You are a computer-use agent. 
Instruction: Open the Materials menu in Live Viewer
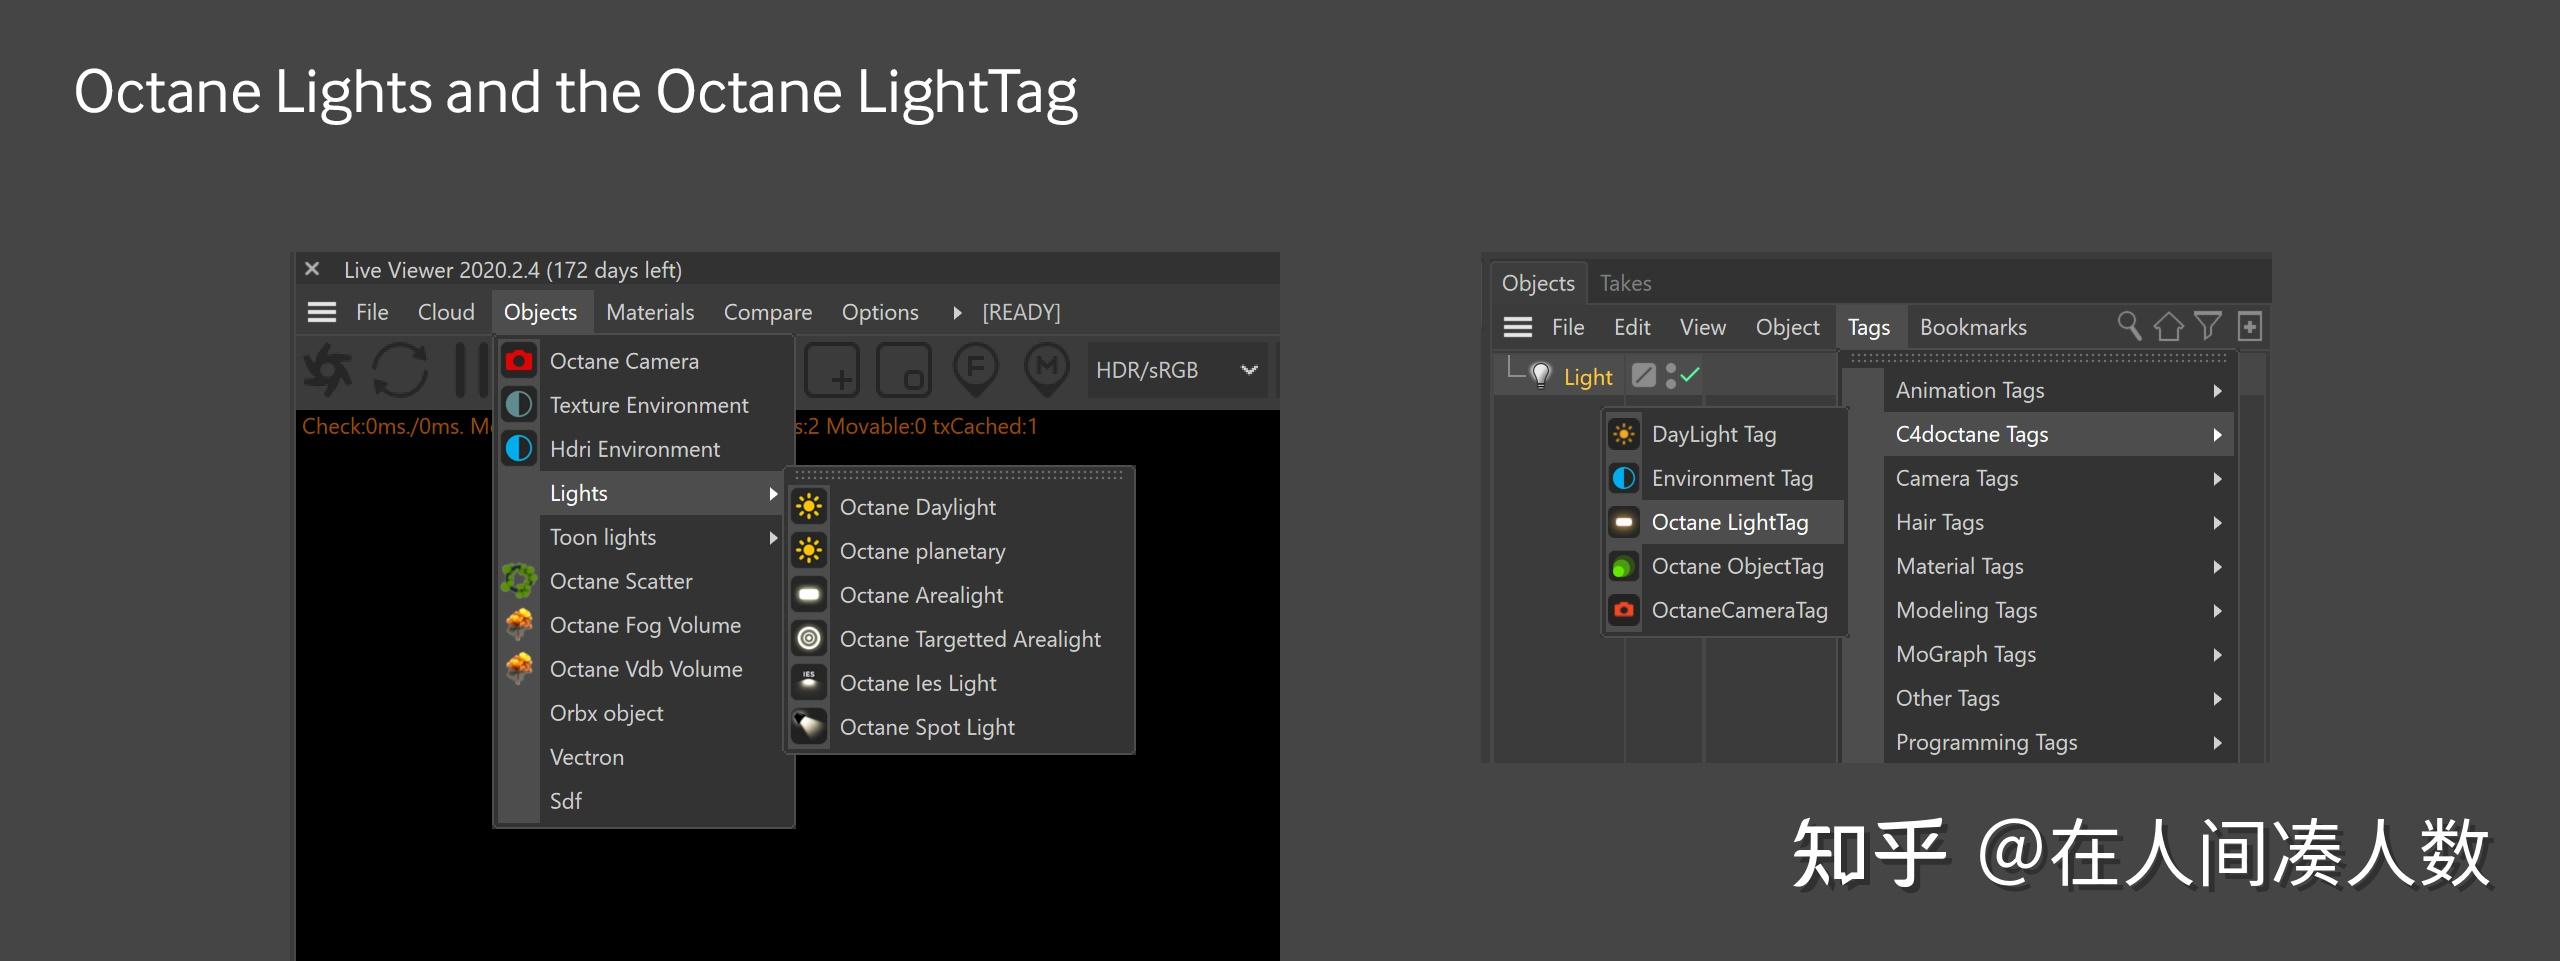coord(650,312)
